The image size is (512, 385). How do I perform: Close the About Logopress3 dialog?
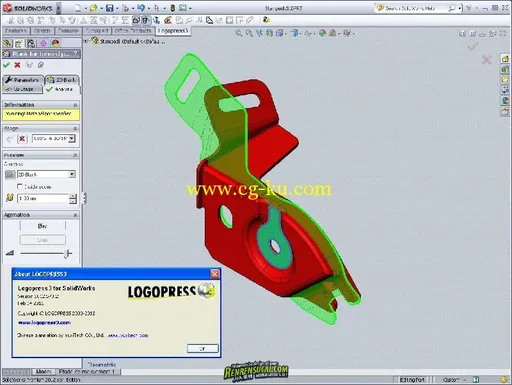tap(215, 274)
